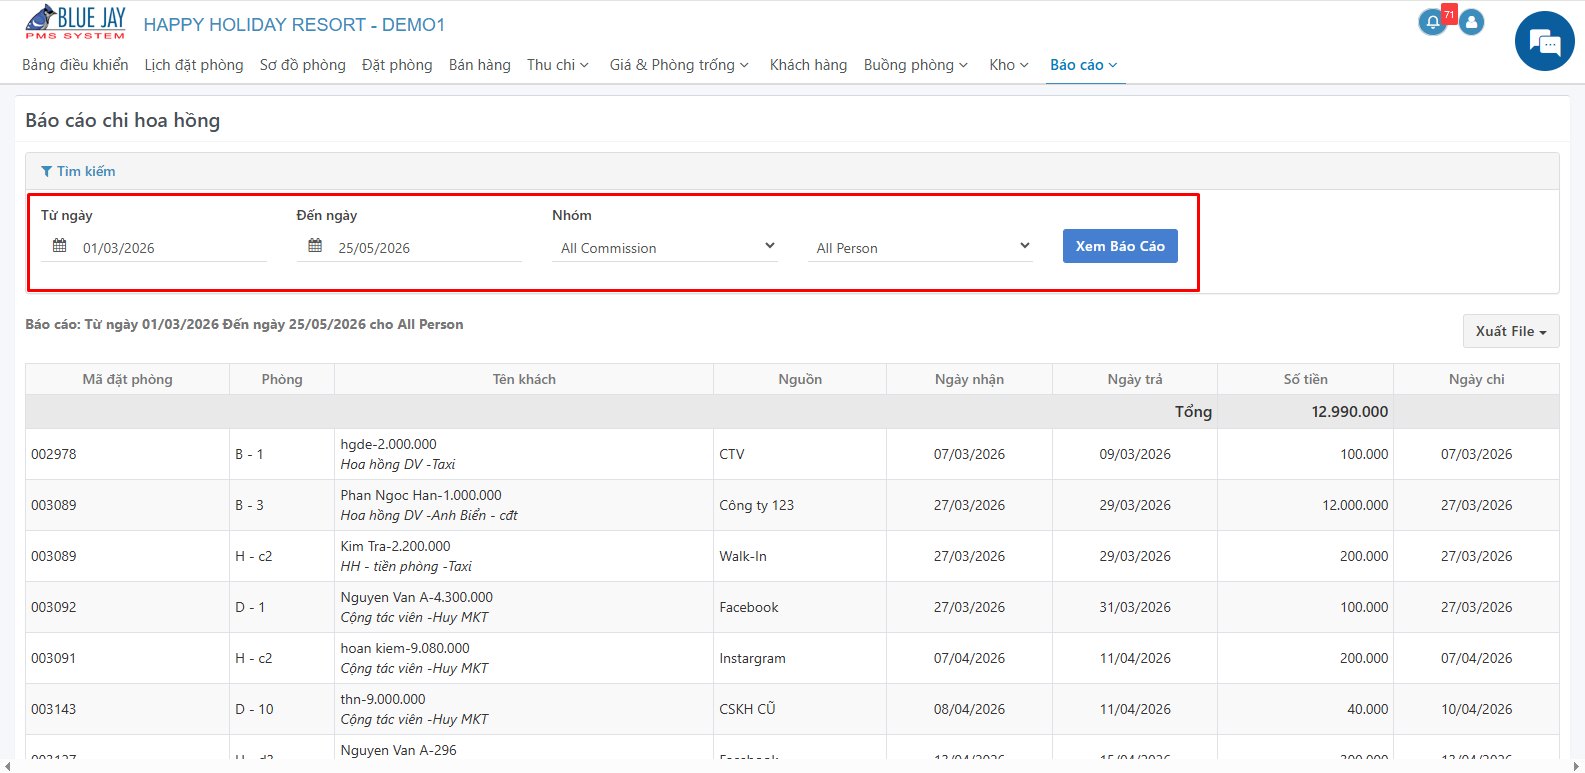Navigate to Đặt phòng
Image resolution: width=1585 pixels, height=773 pixels.
click(397, 65)
